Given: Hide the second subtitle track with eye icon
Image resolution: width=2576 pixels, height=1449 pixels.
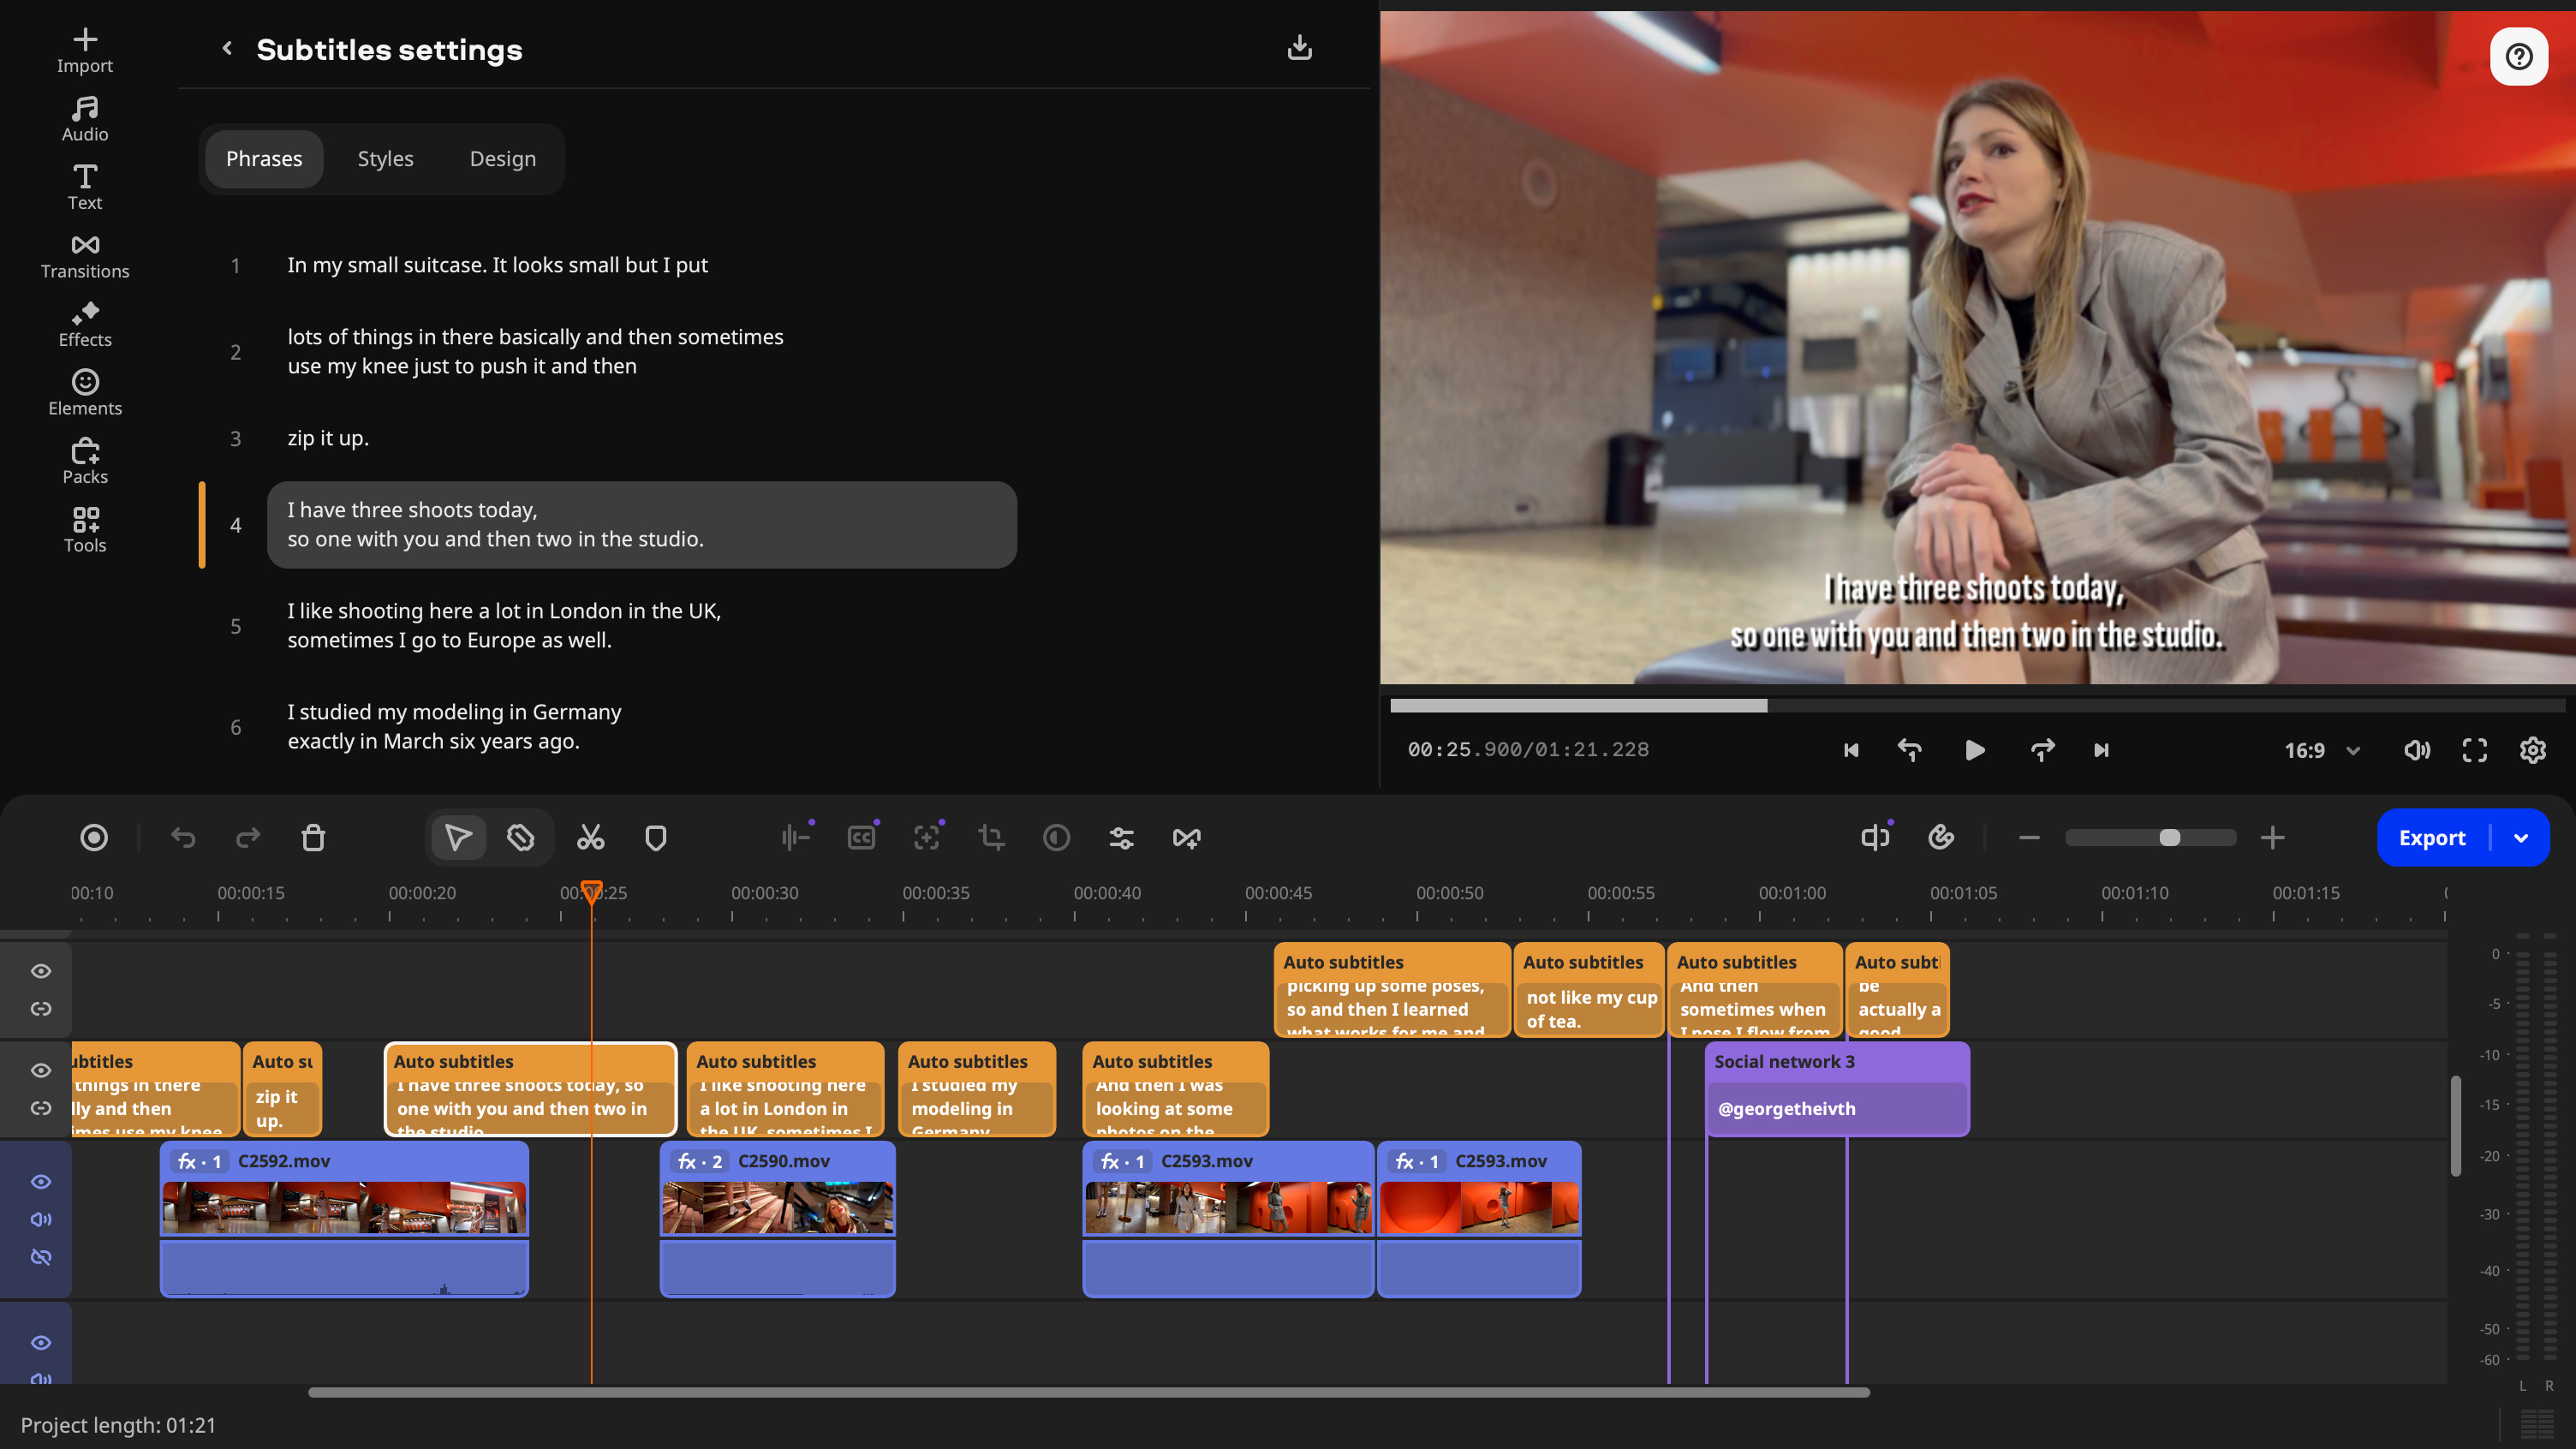Looking at the screenshot, I should click(x=41, y=1070).
